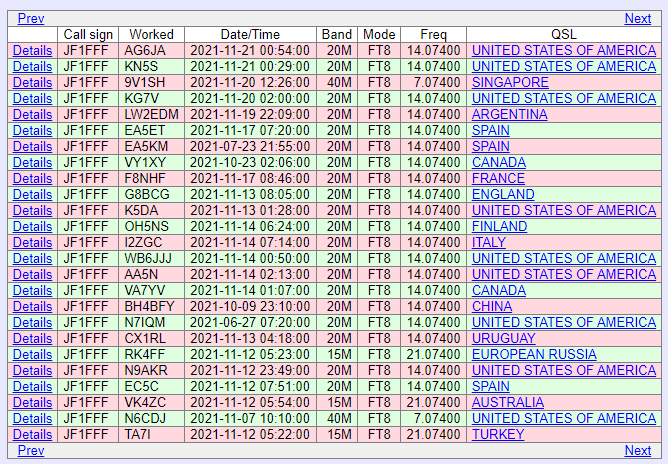
Task: Open Details for EC5C
Action: (32, 386)
